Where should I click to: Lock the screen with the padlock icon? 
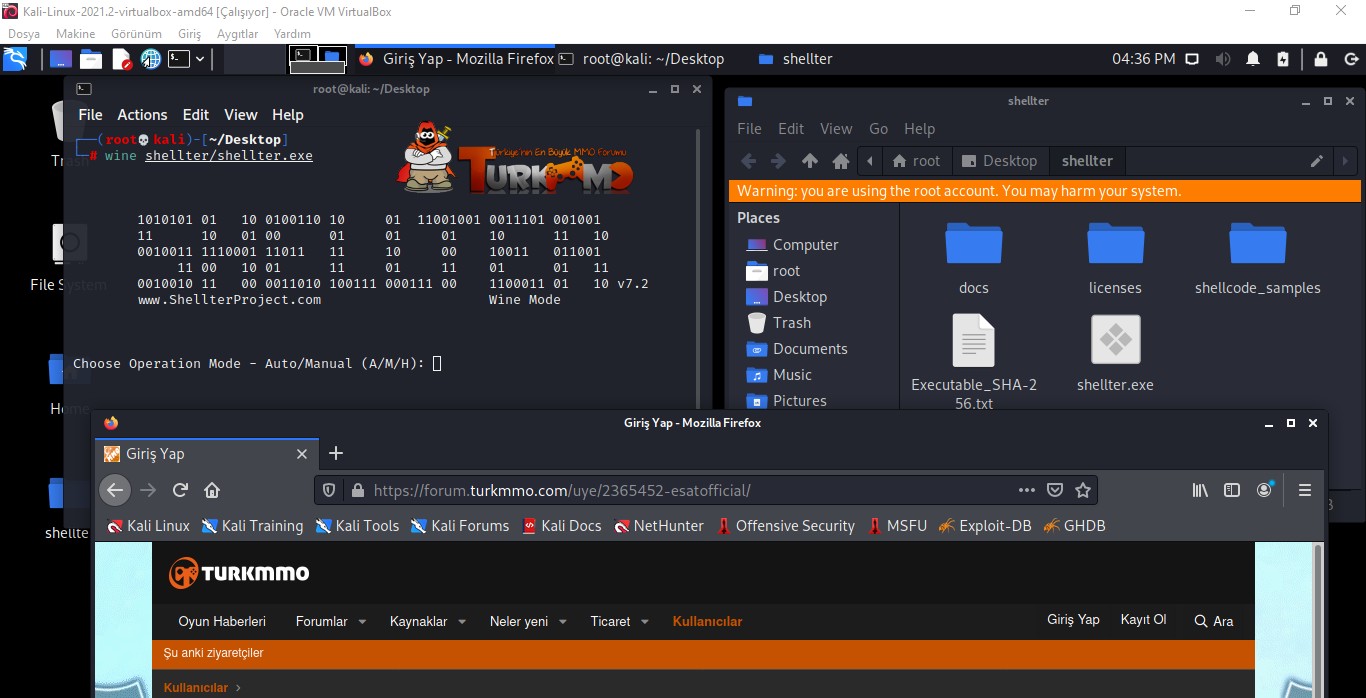[1321, 59]
